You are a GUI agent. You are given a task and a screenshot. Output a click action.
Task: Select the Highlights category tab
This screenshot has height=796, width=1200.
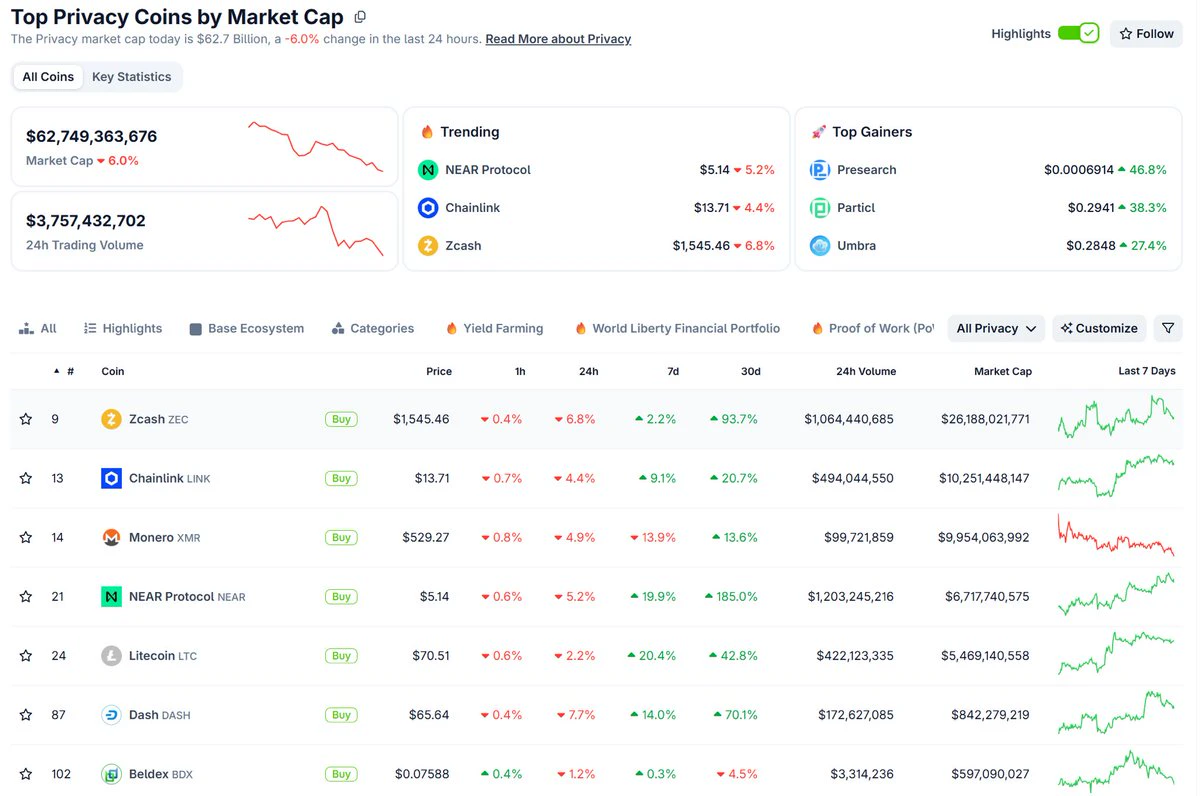(123, 328)
